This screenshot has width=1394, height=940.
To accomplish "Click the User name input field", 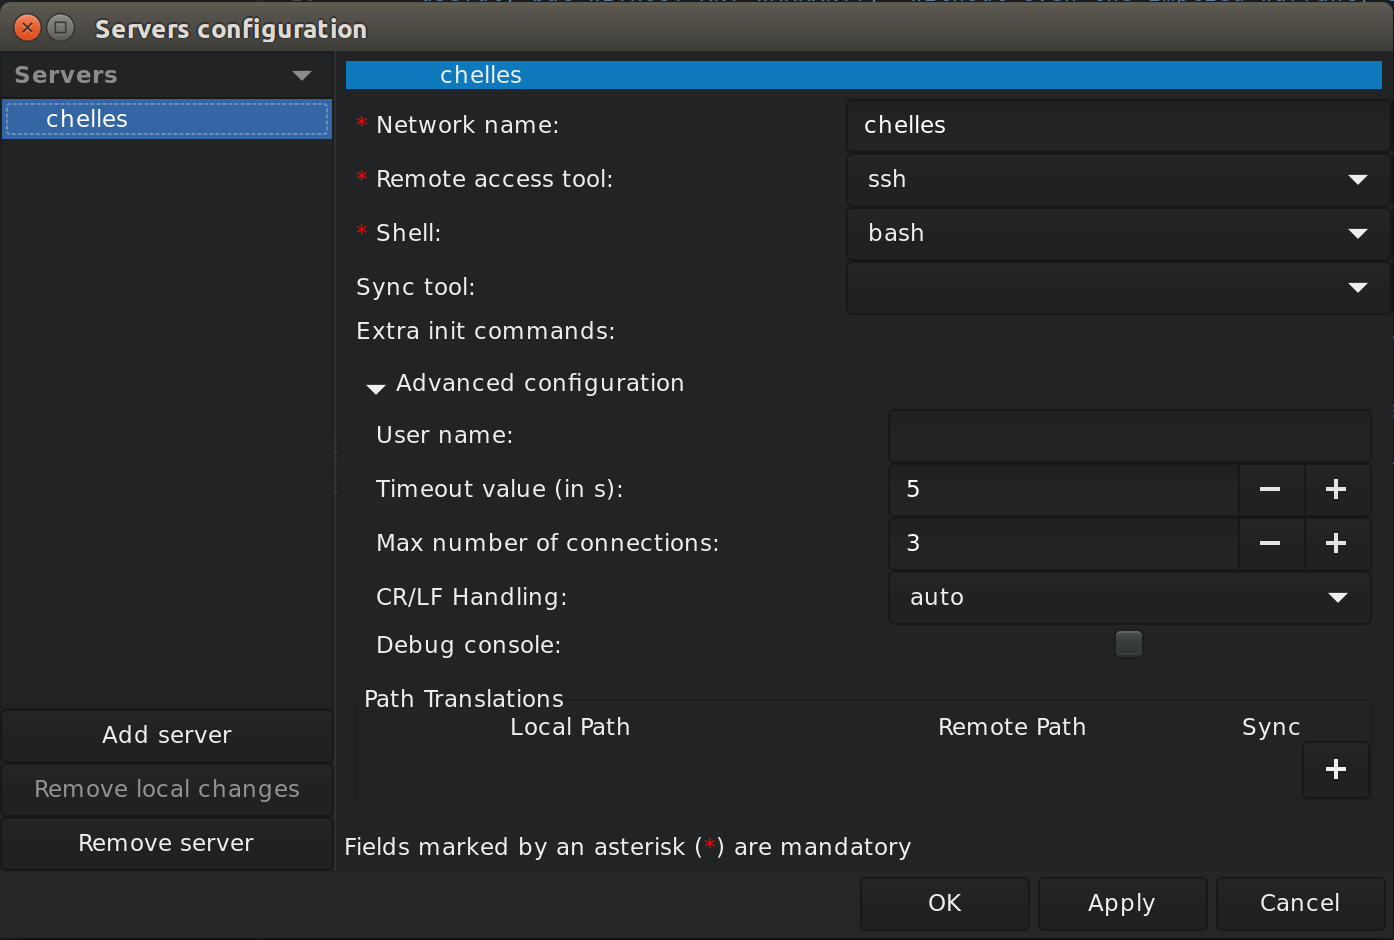I will [1128, 436].
